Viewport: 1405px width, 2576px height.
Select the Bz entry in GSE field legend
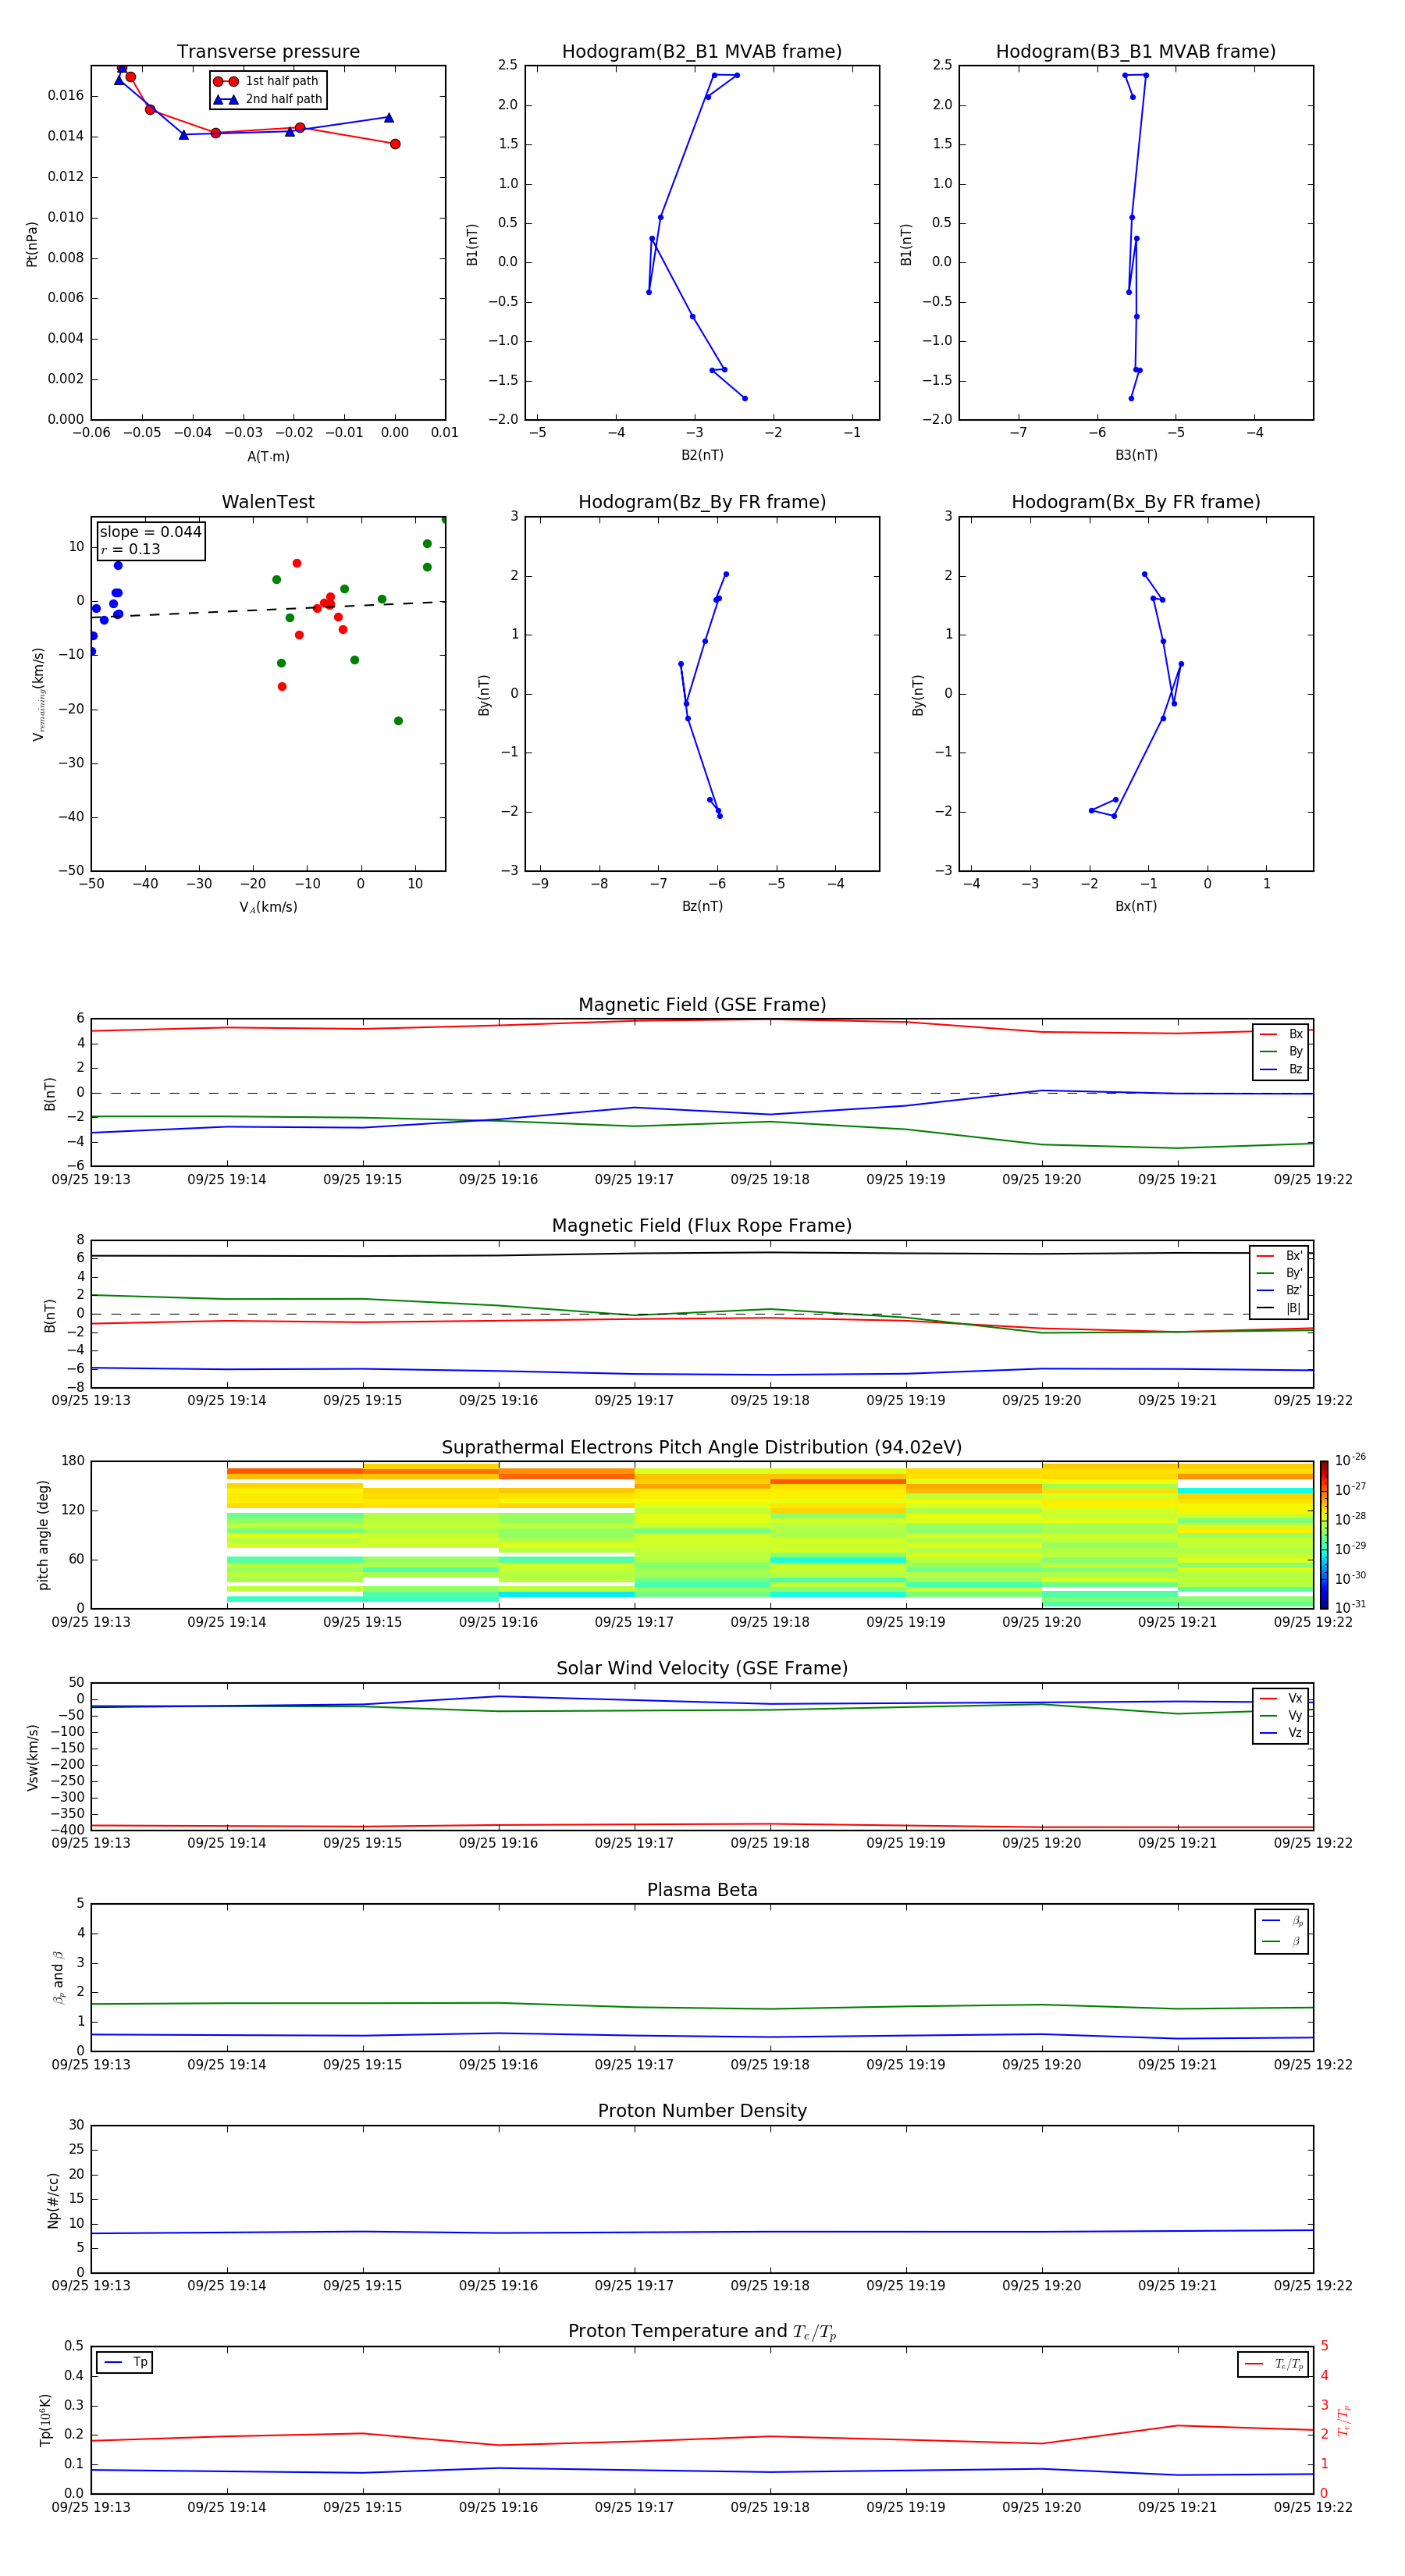tap(1281, 1069)
